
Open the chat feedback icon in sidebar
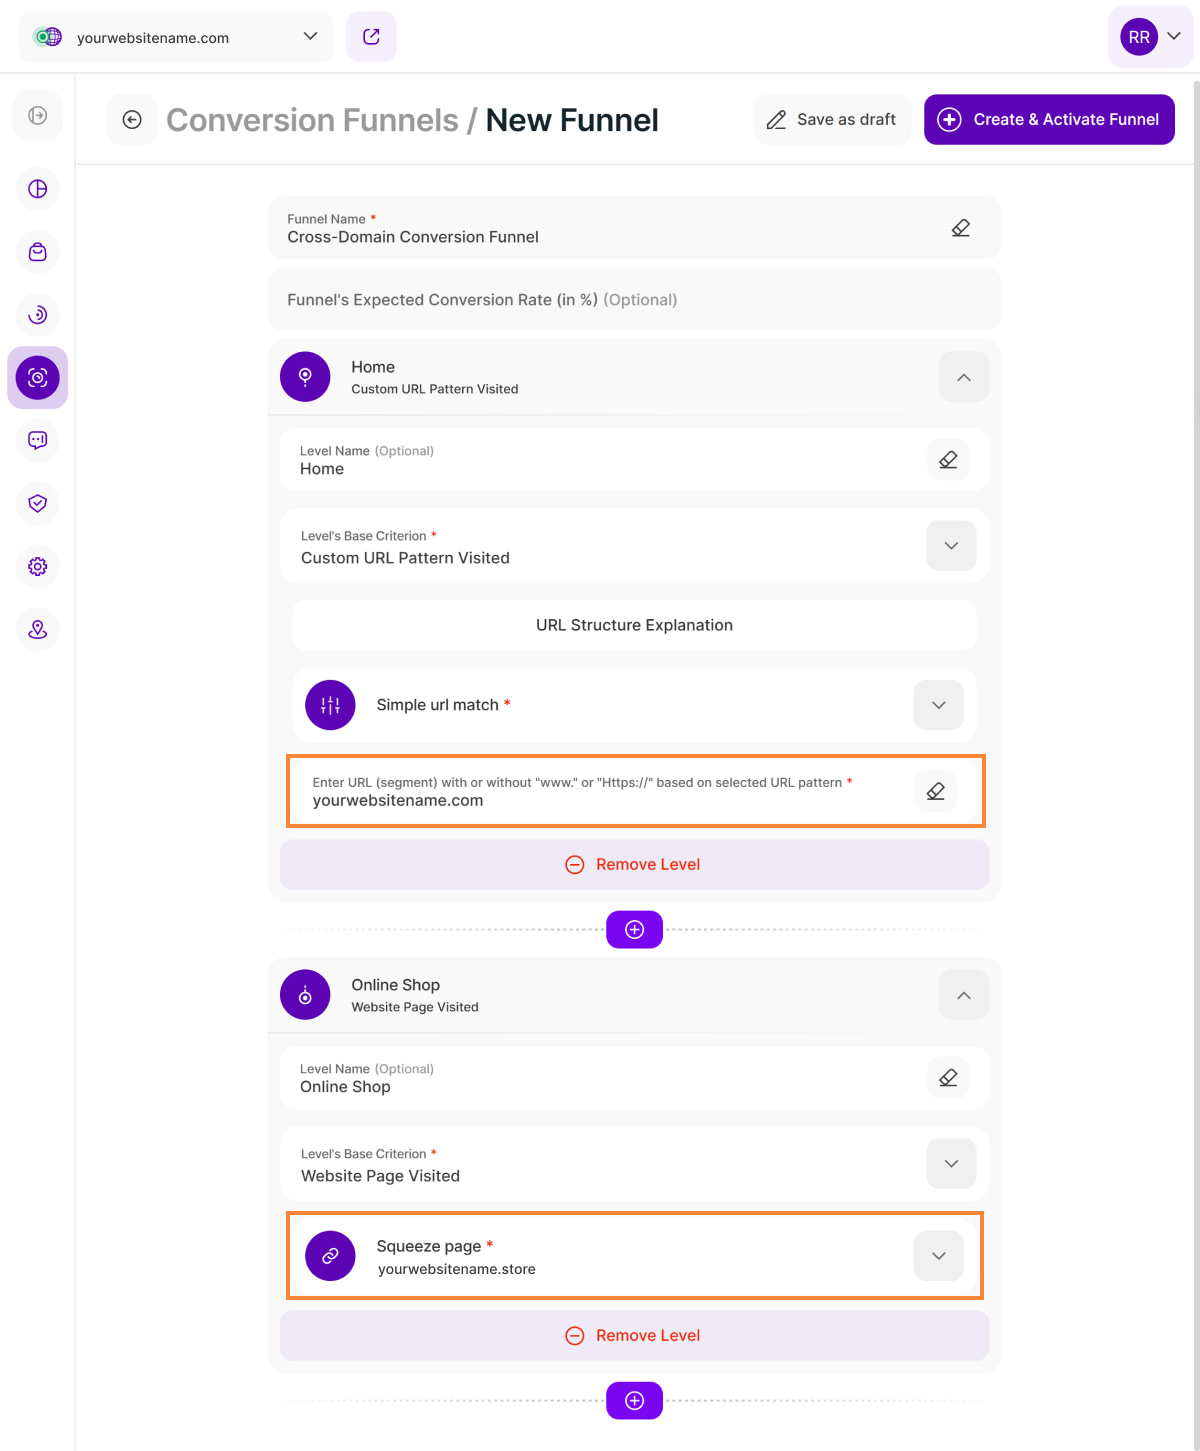coord(37,440)
